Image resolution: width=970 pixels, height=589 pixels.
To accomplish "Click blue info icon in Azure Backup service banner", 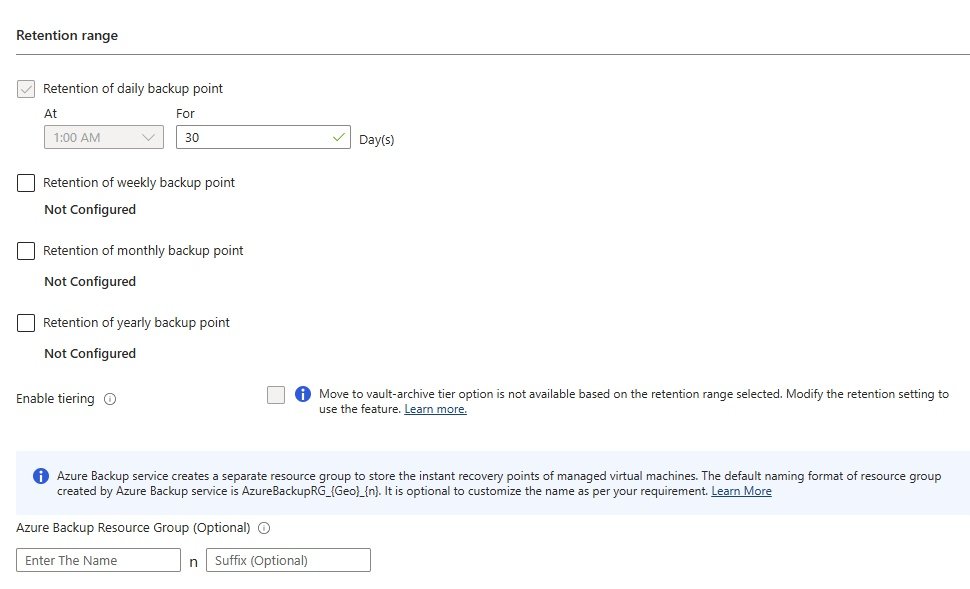I will point(41,476).
